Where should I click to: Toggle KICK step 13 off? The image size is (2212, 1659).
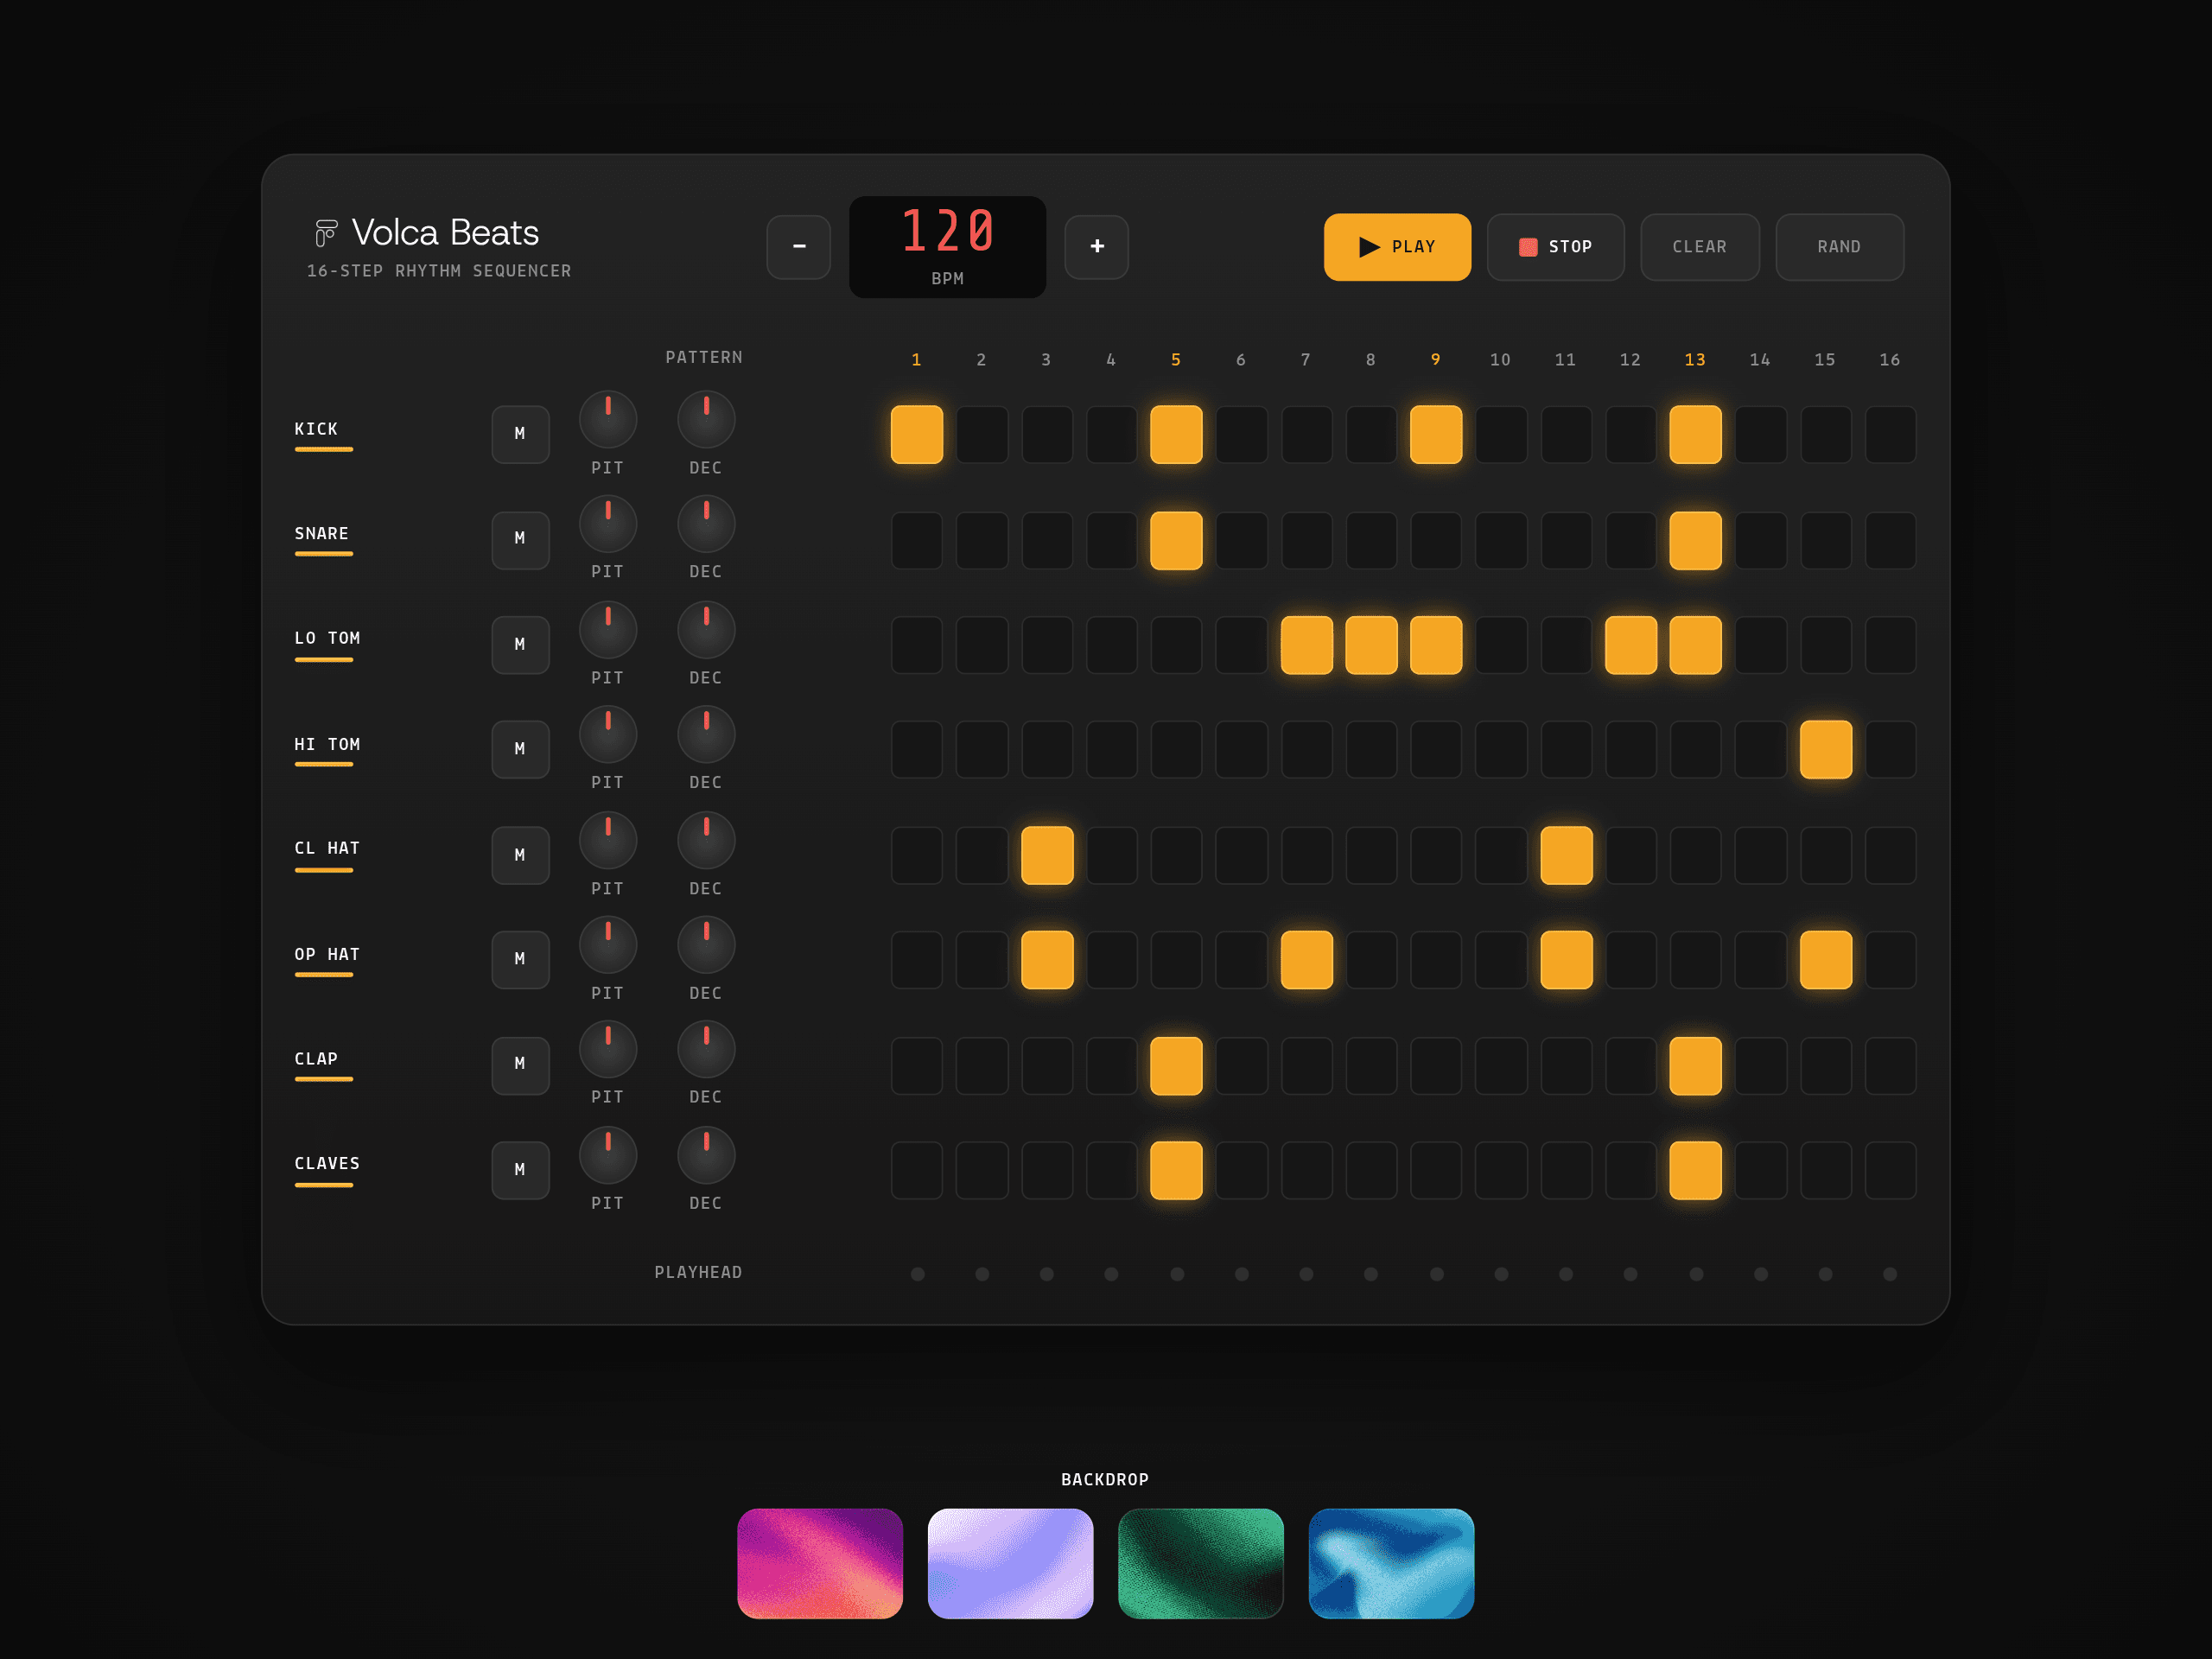pyautogui.click(x=1695, y=435)
